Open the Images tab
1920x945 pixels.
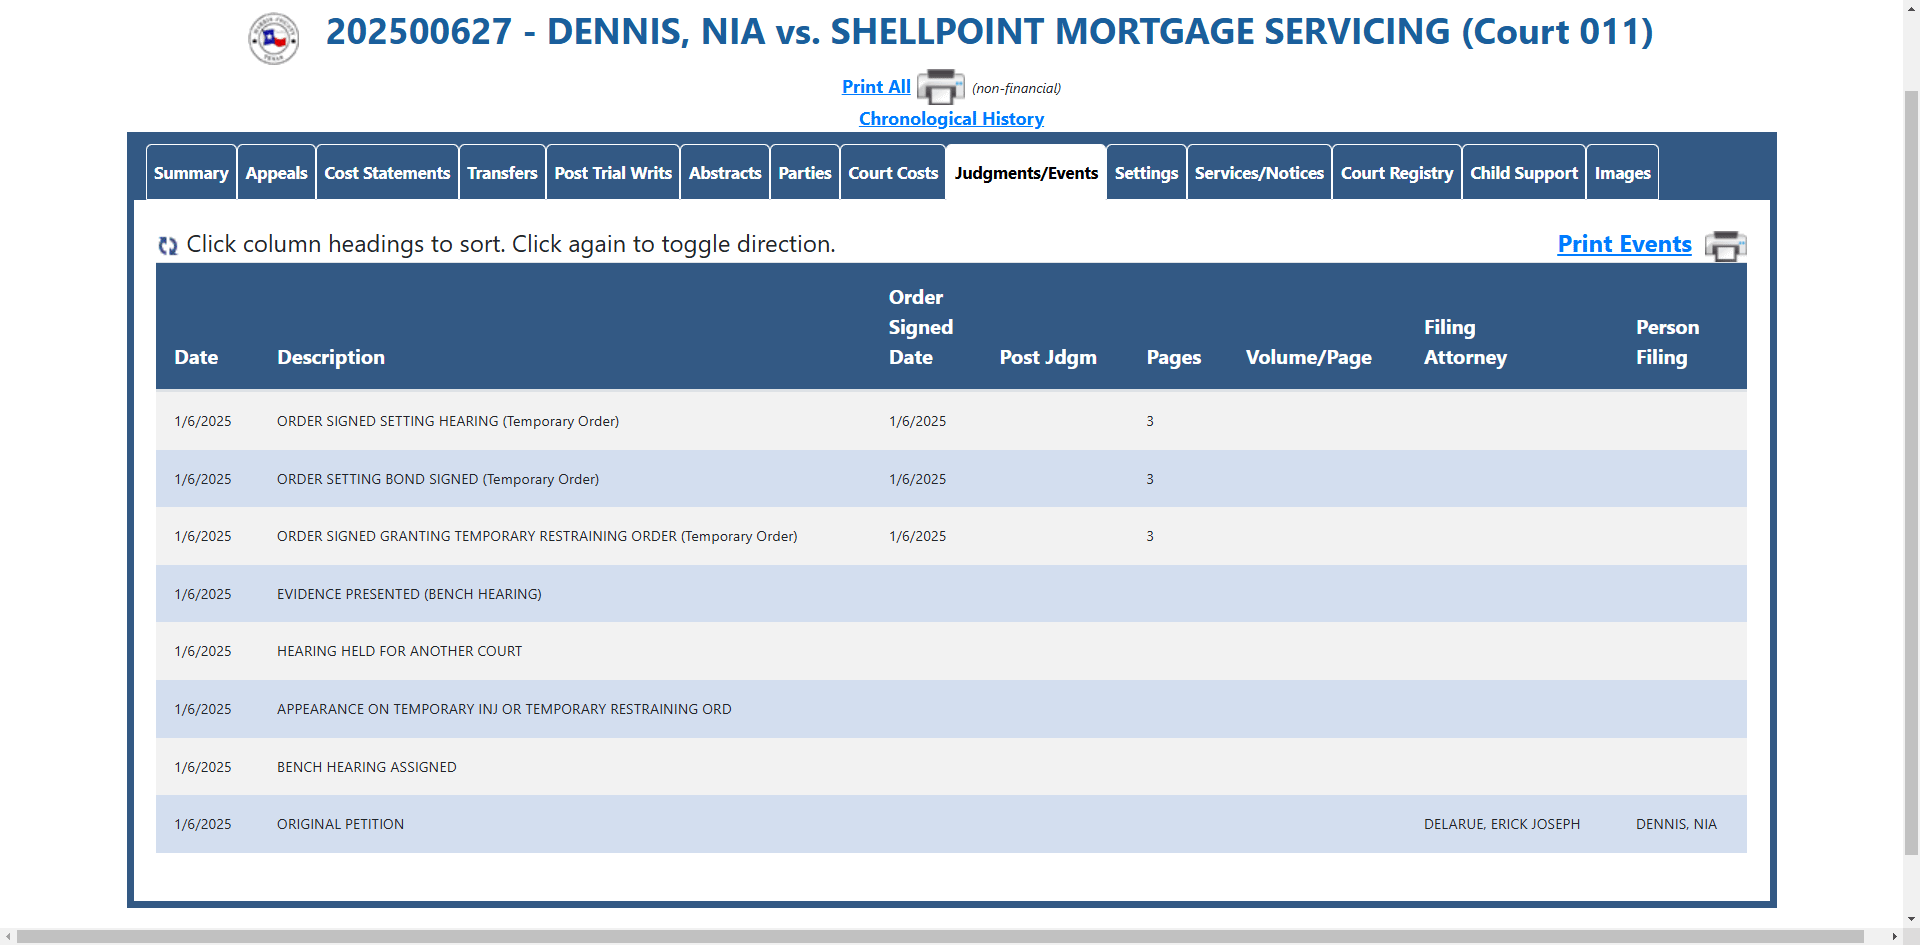[x=1622, y=173]
